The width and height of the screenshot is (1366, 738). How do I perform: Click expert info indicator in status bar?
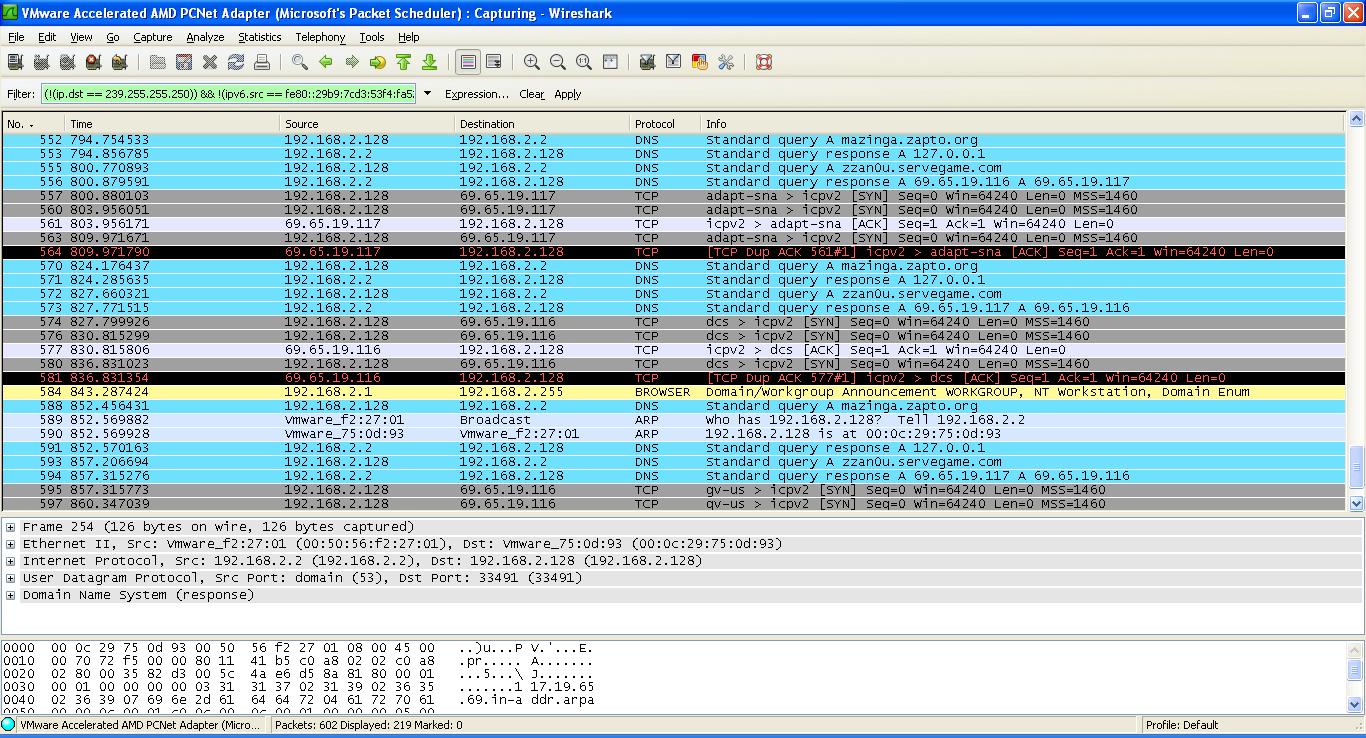tap(9, 725)
